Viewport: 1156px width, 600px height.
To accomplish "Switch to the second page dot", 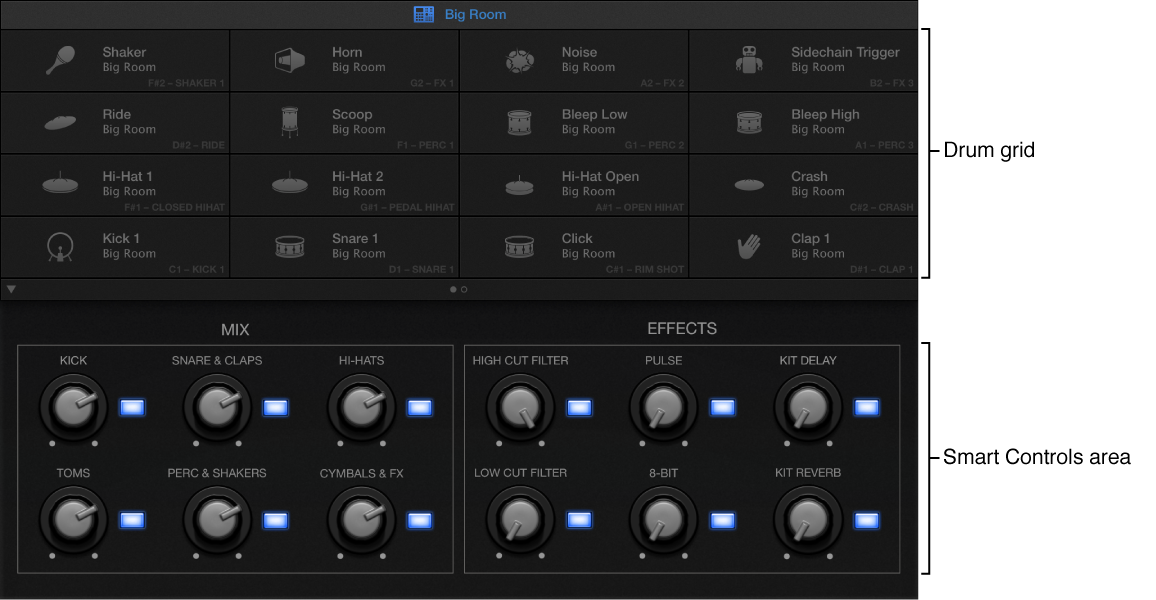I will pyautogui.click(x=465, y=290).
